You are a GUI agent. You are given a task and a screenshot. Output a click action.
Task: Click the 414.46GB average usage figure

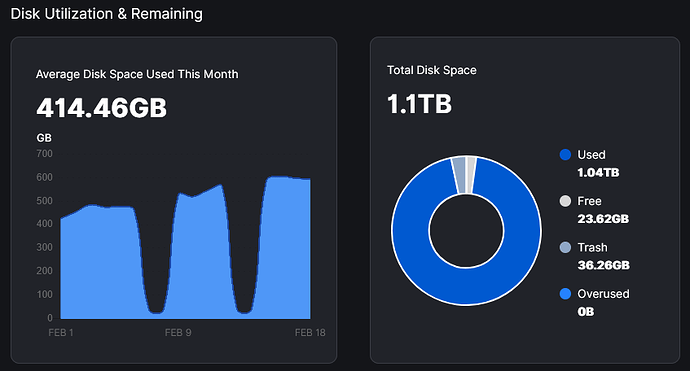102,108
